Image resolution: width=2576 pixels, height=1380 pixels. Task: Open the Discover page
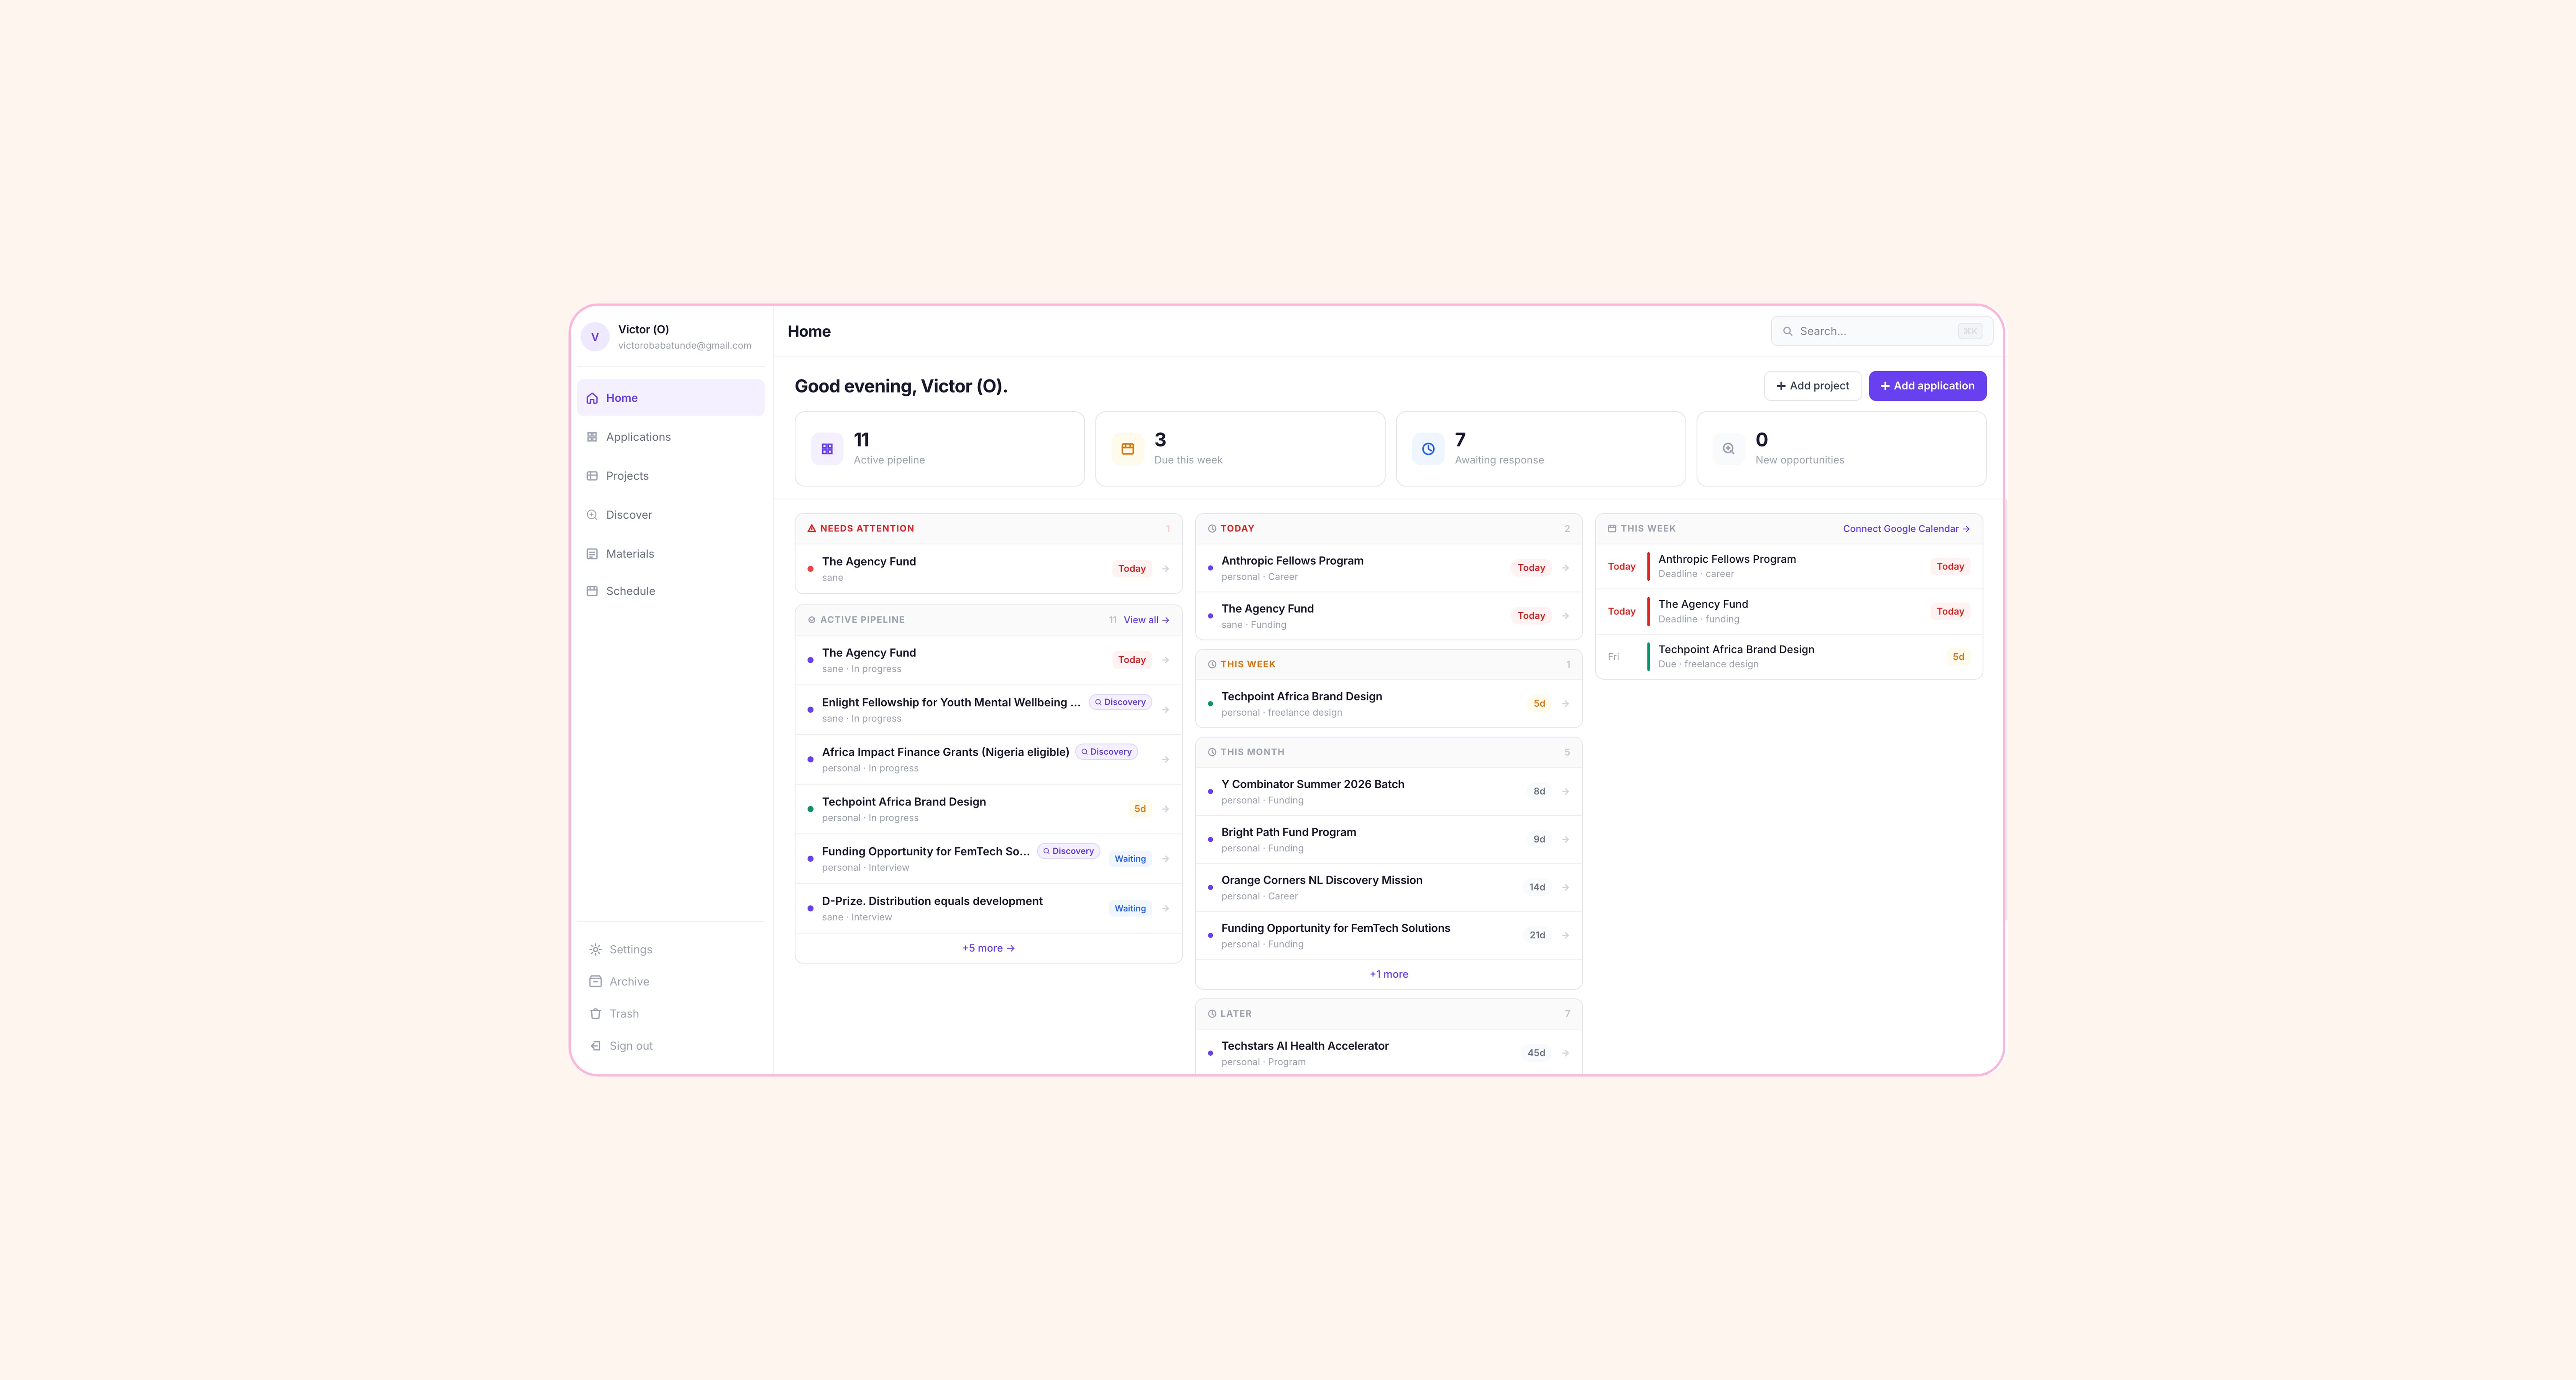tap(670, 515)
